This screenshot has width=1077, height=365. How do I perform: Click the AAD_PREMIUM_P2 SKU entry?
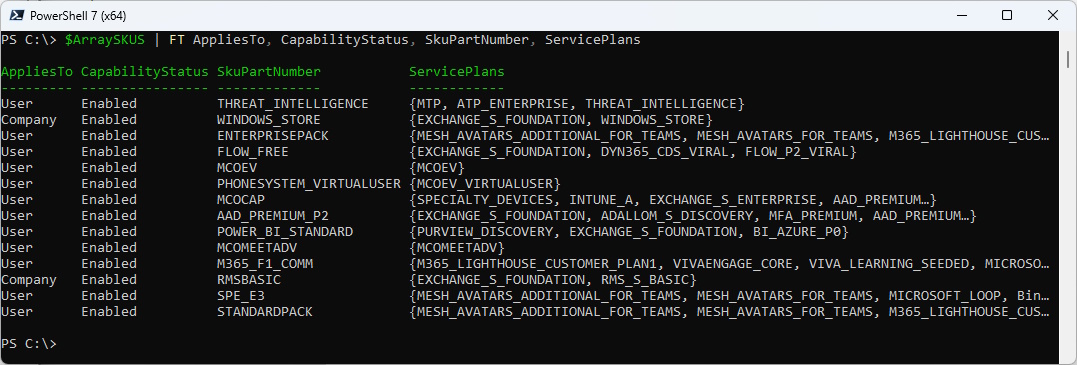click(x=273, y=216)
